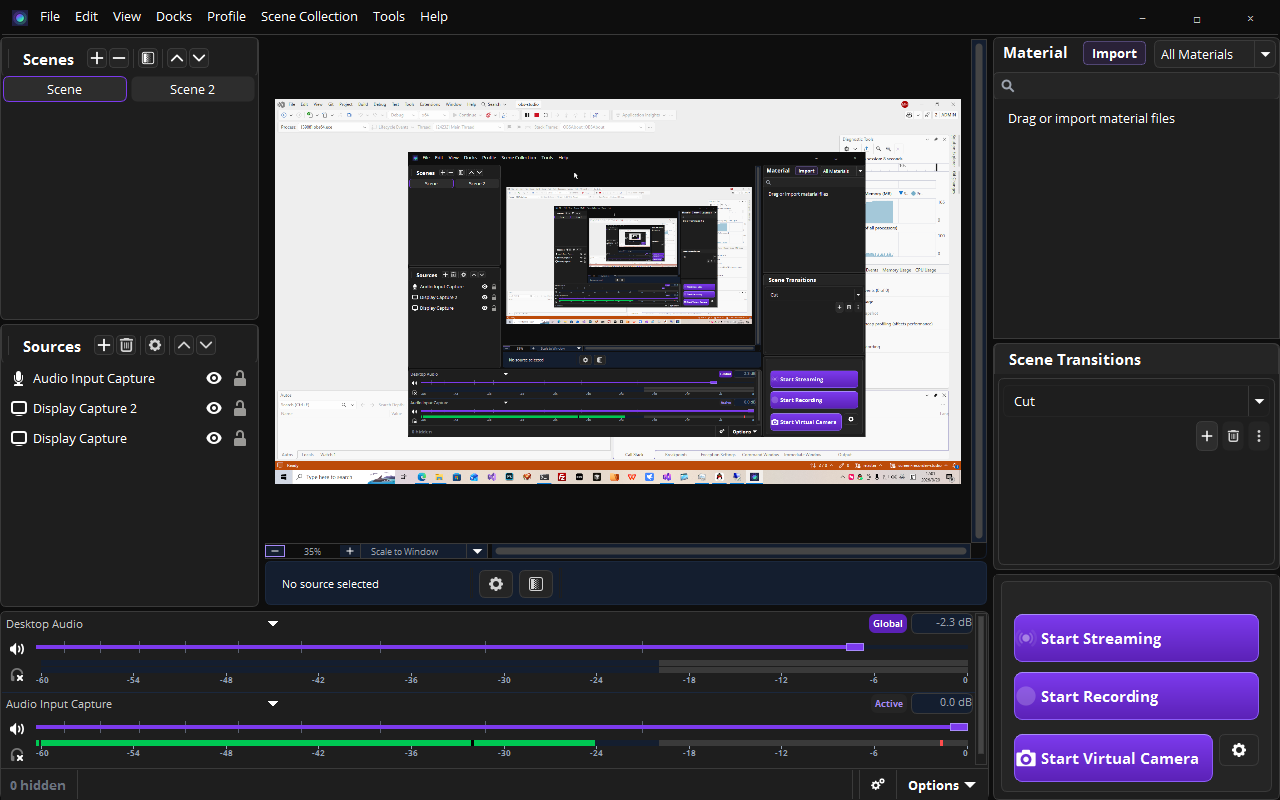Screen dimensions: 1280x800
Task: Open the scene filters icon in Scenes panel
Action: click(x=147, y=58)
